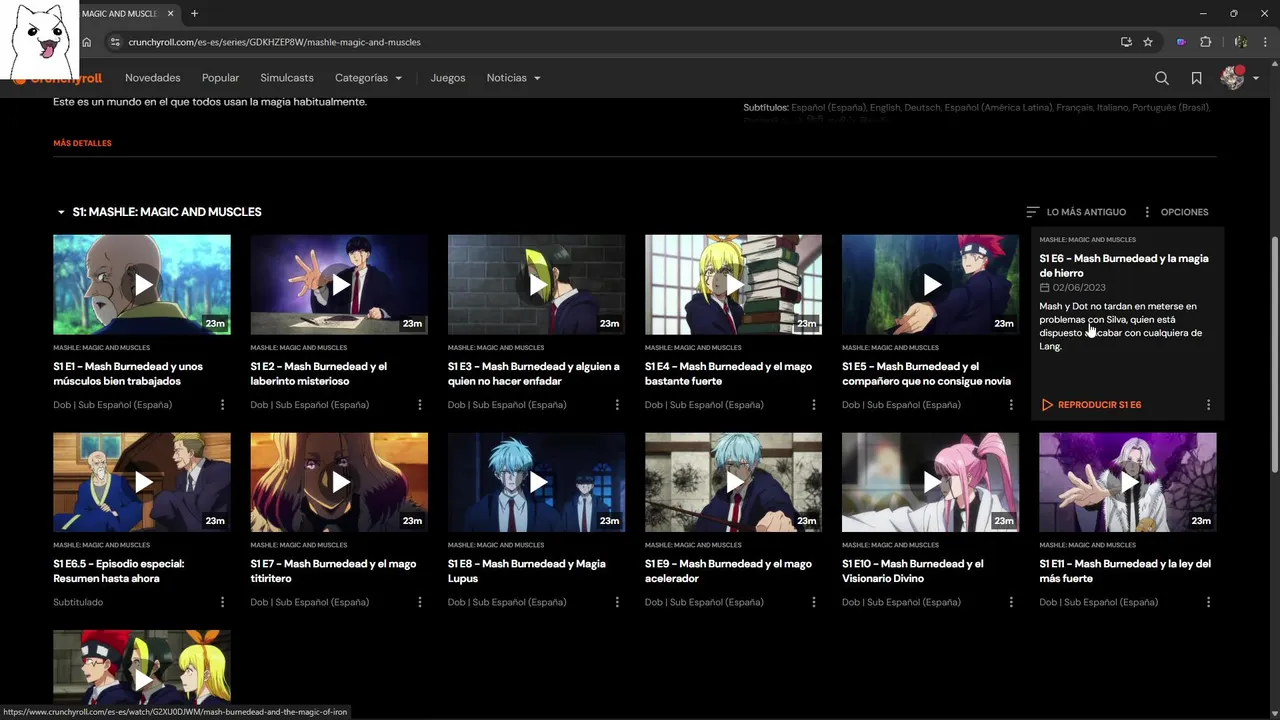Open the OPCIONES menu
Viewport: 1280px width, 720px height.
click(x=1175, y=212)
